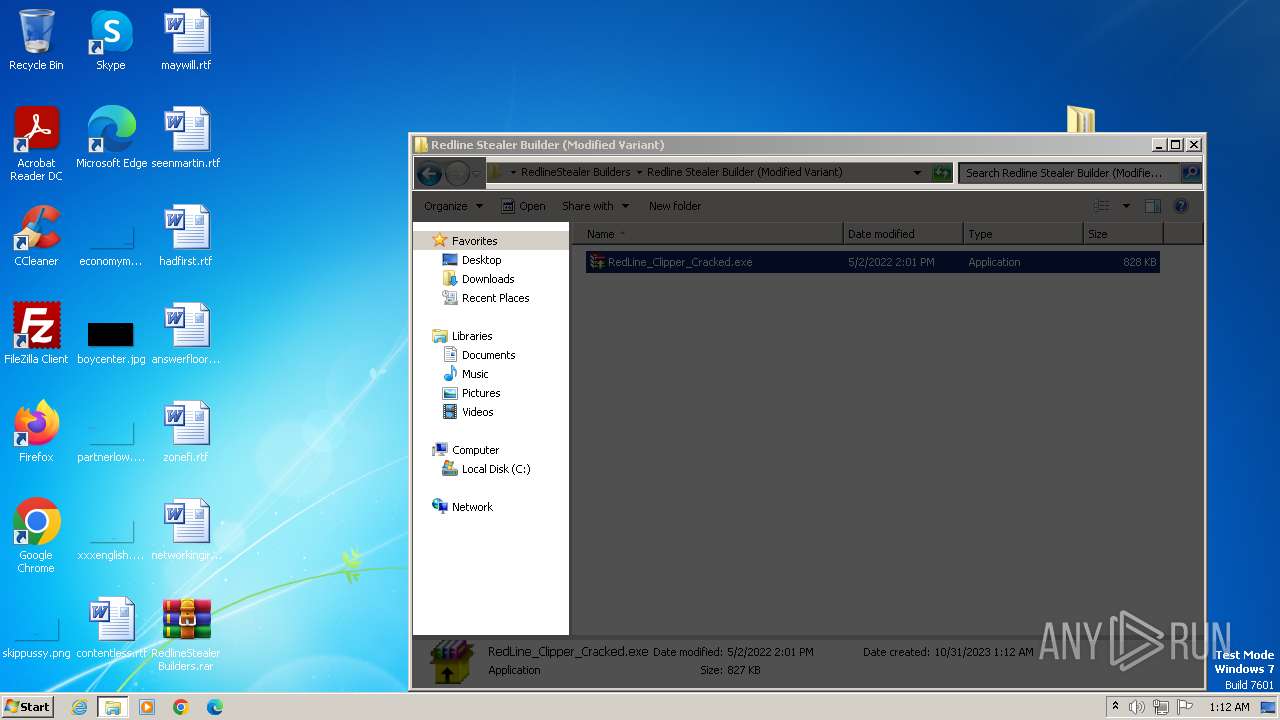Sort by Size column header
The height and width of the screenshot is (720, 1280).
tap(1123, 234)
